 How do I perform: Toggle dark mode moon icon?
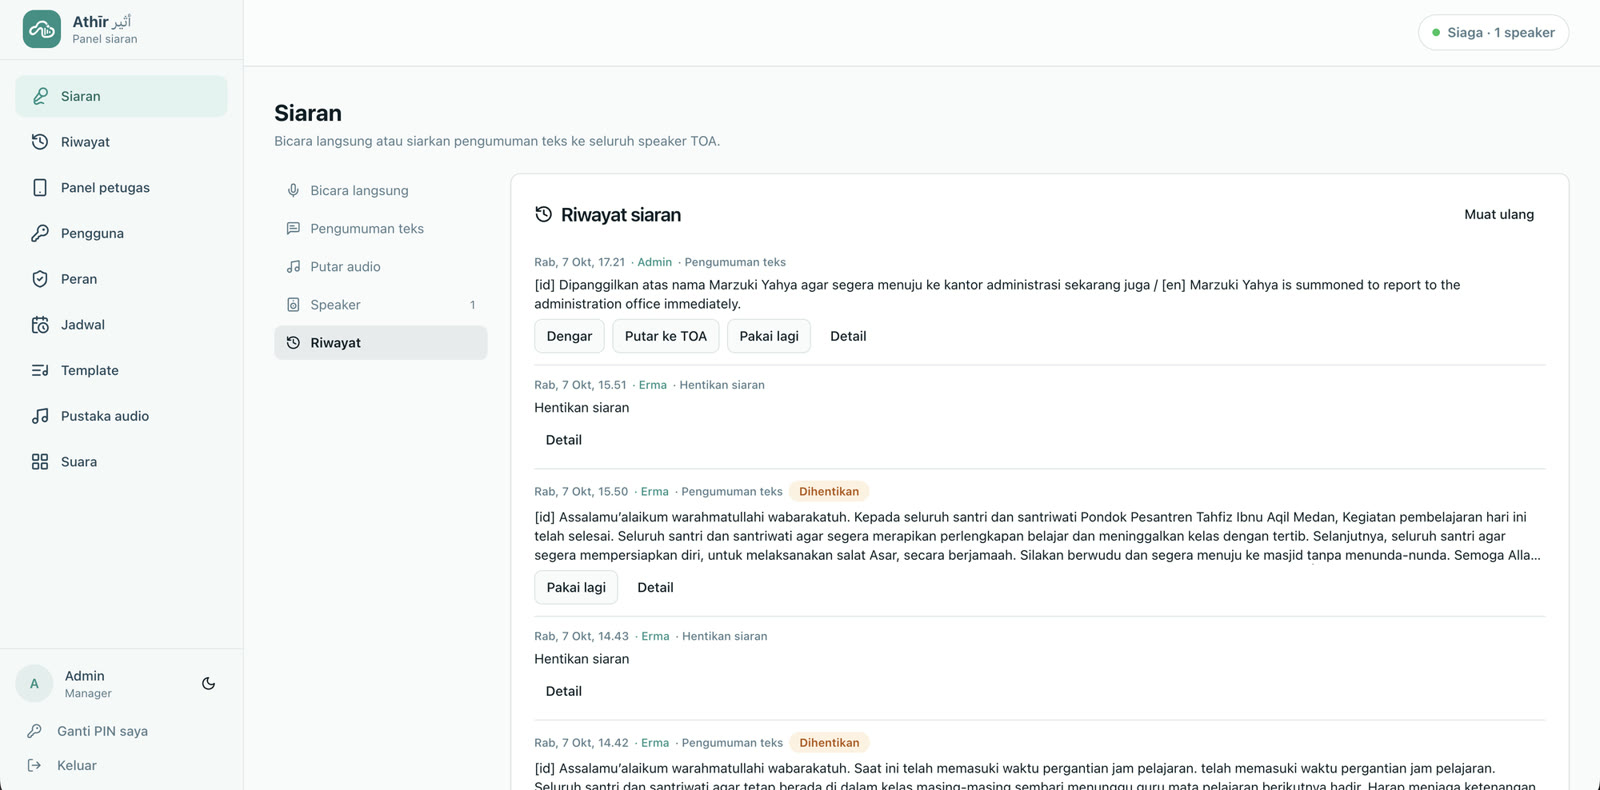[208, 684]
